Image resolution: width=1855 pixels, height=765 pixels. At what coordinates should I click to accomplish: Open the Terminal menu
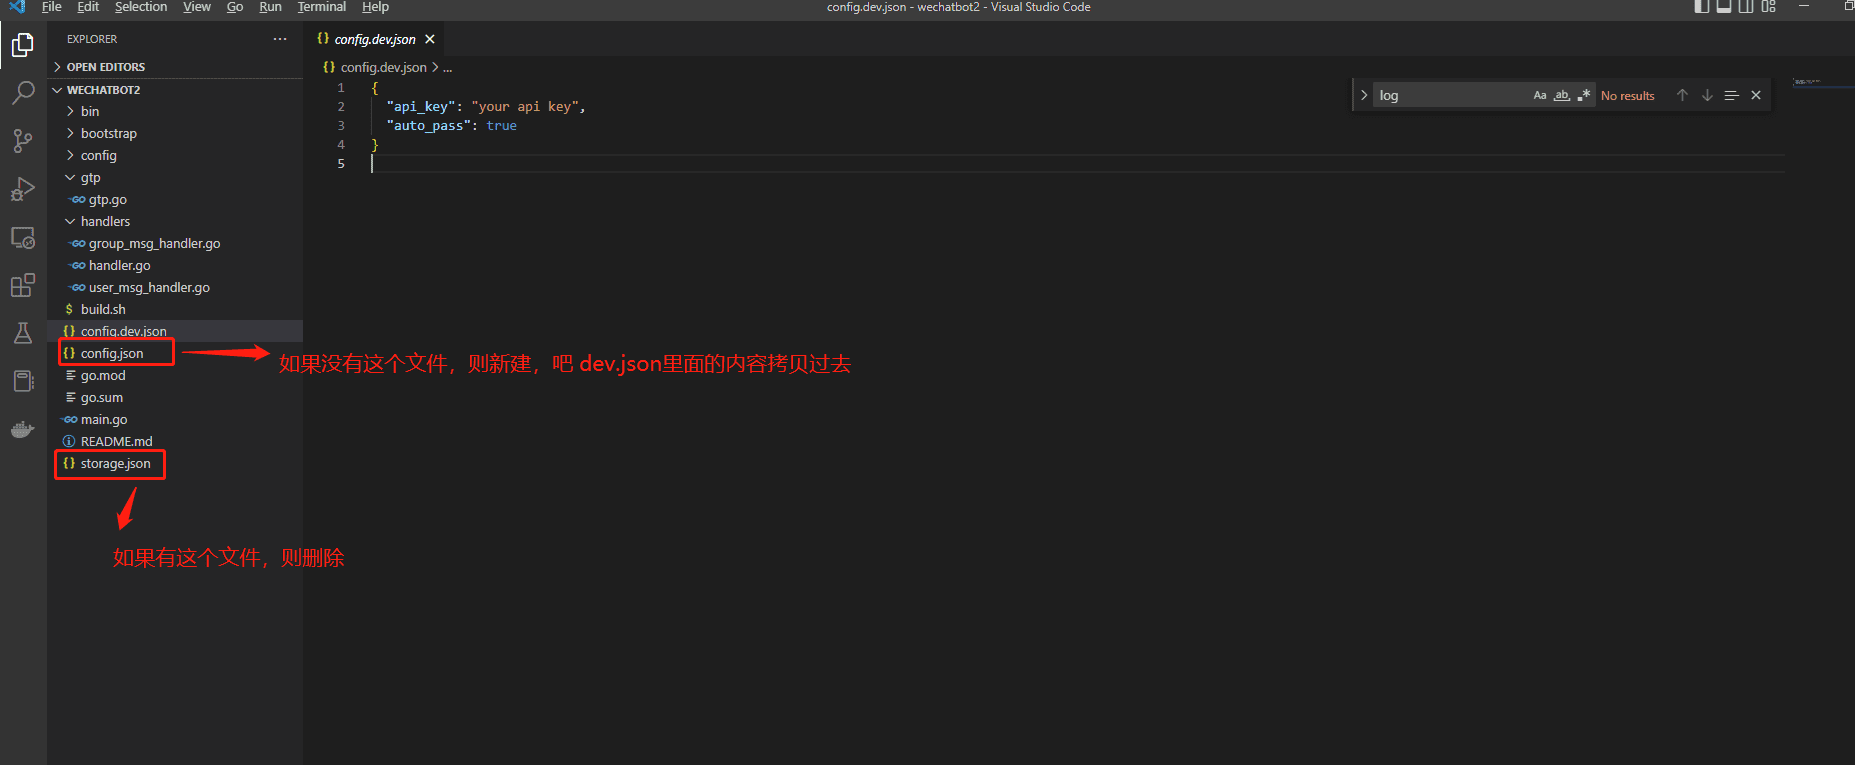coord(321,7)
